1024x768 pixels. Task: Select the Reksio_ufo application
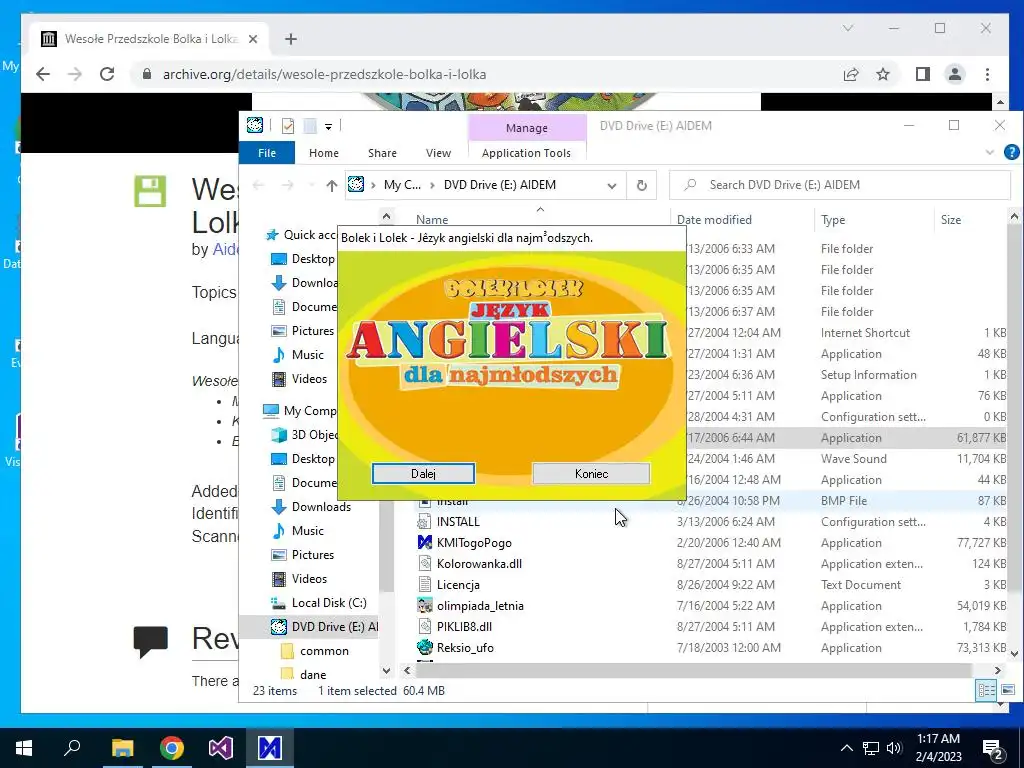click(x=465, y=647)
